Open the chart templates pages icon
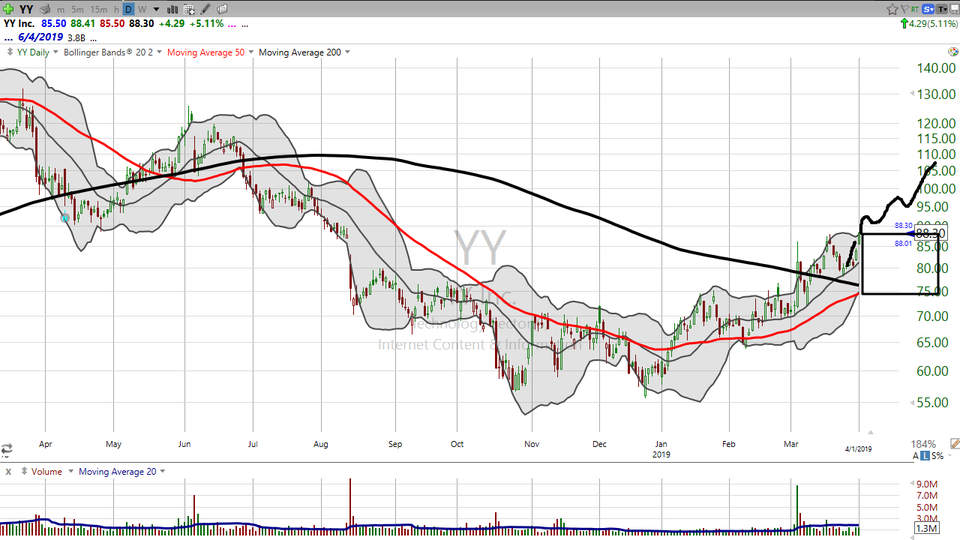The height and width of the screenshot is (540, 960). (222, 9)
